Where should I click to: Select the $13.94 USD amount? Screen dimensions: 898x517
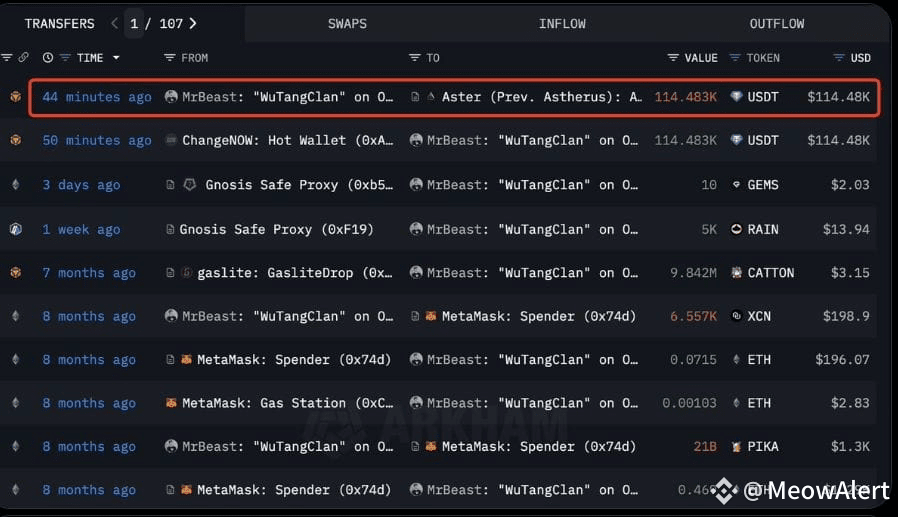(x=846, y=229)
